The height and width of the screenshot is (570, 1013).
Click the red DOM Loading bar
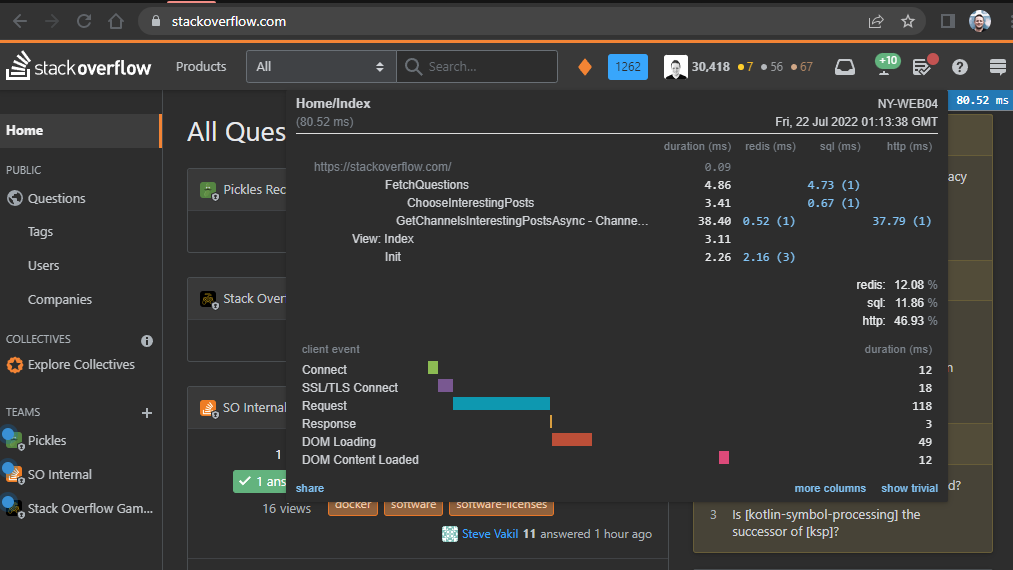click(572, 440)
